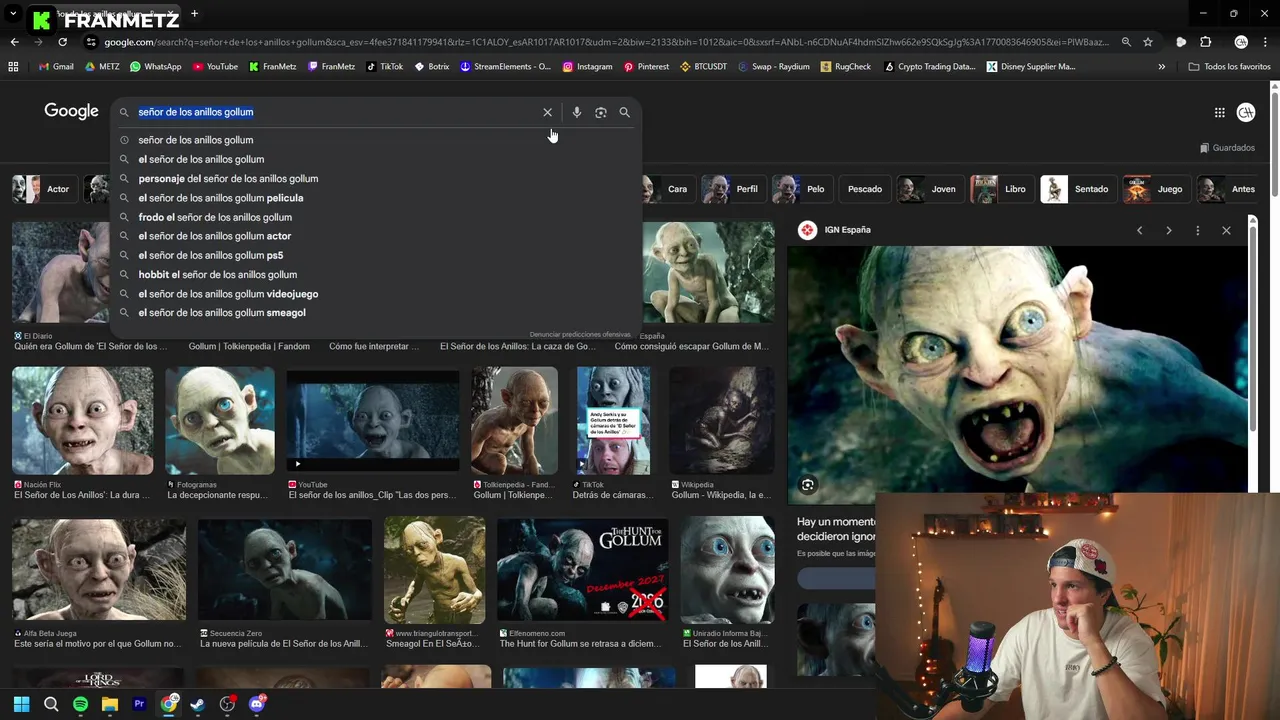Choose suggestion ending in 'gollum actor'
1280x720 pixels.
376,236
